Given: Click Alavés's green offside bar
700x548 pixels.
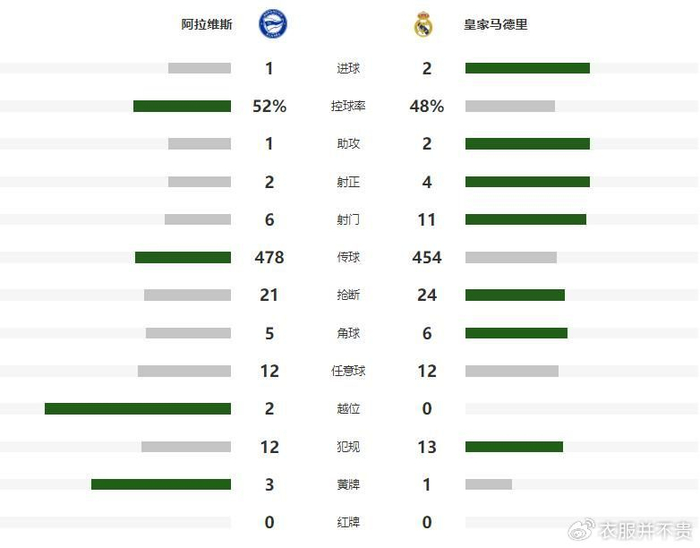Looking at the screenshot, I should (138, 409).
